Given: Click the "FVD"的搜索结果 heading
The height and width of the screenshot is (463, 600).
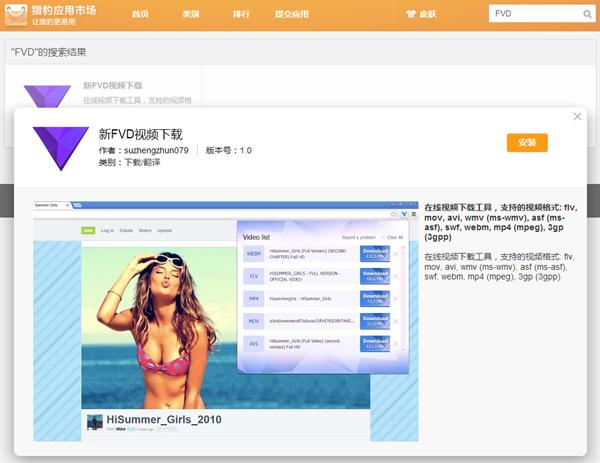Looking at the screenshot, I should pos(48,52).
